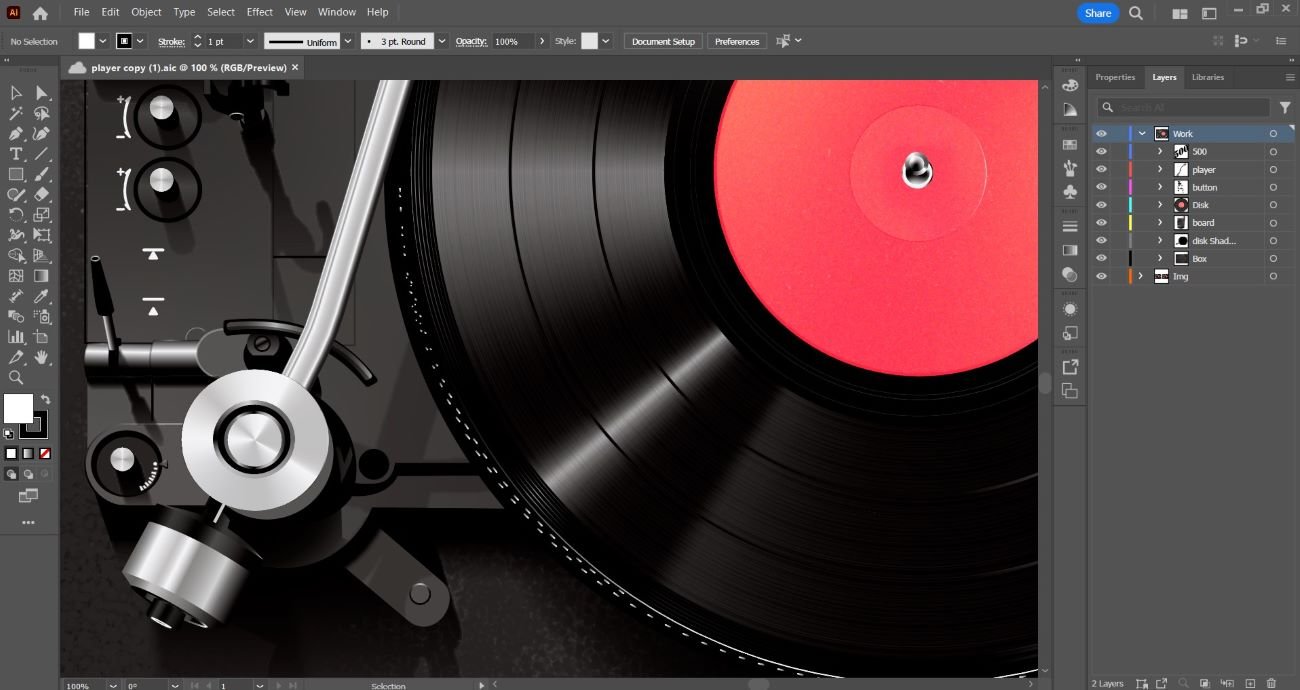1300x690 pixels.
Task: Toggle visibility of the player layer
Action: click(1101, 170)
